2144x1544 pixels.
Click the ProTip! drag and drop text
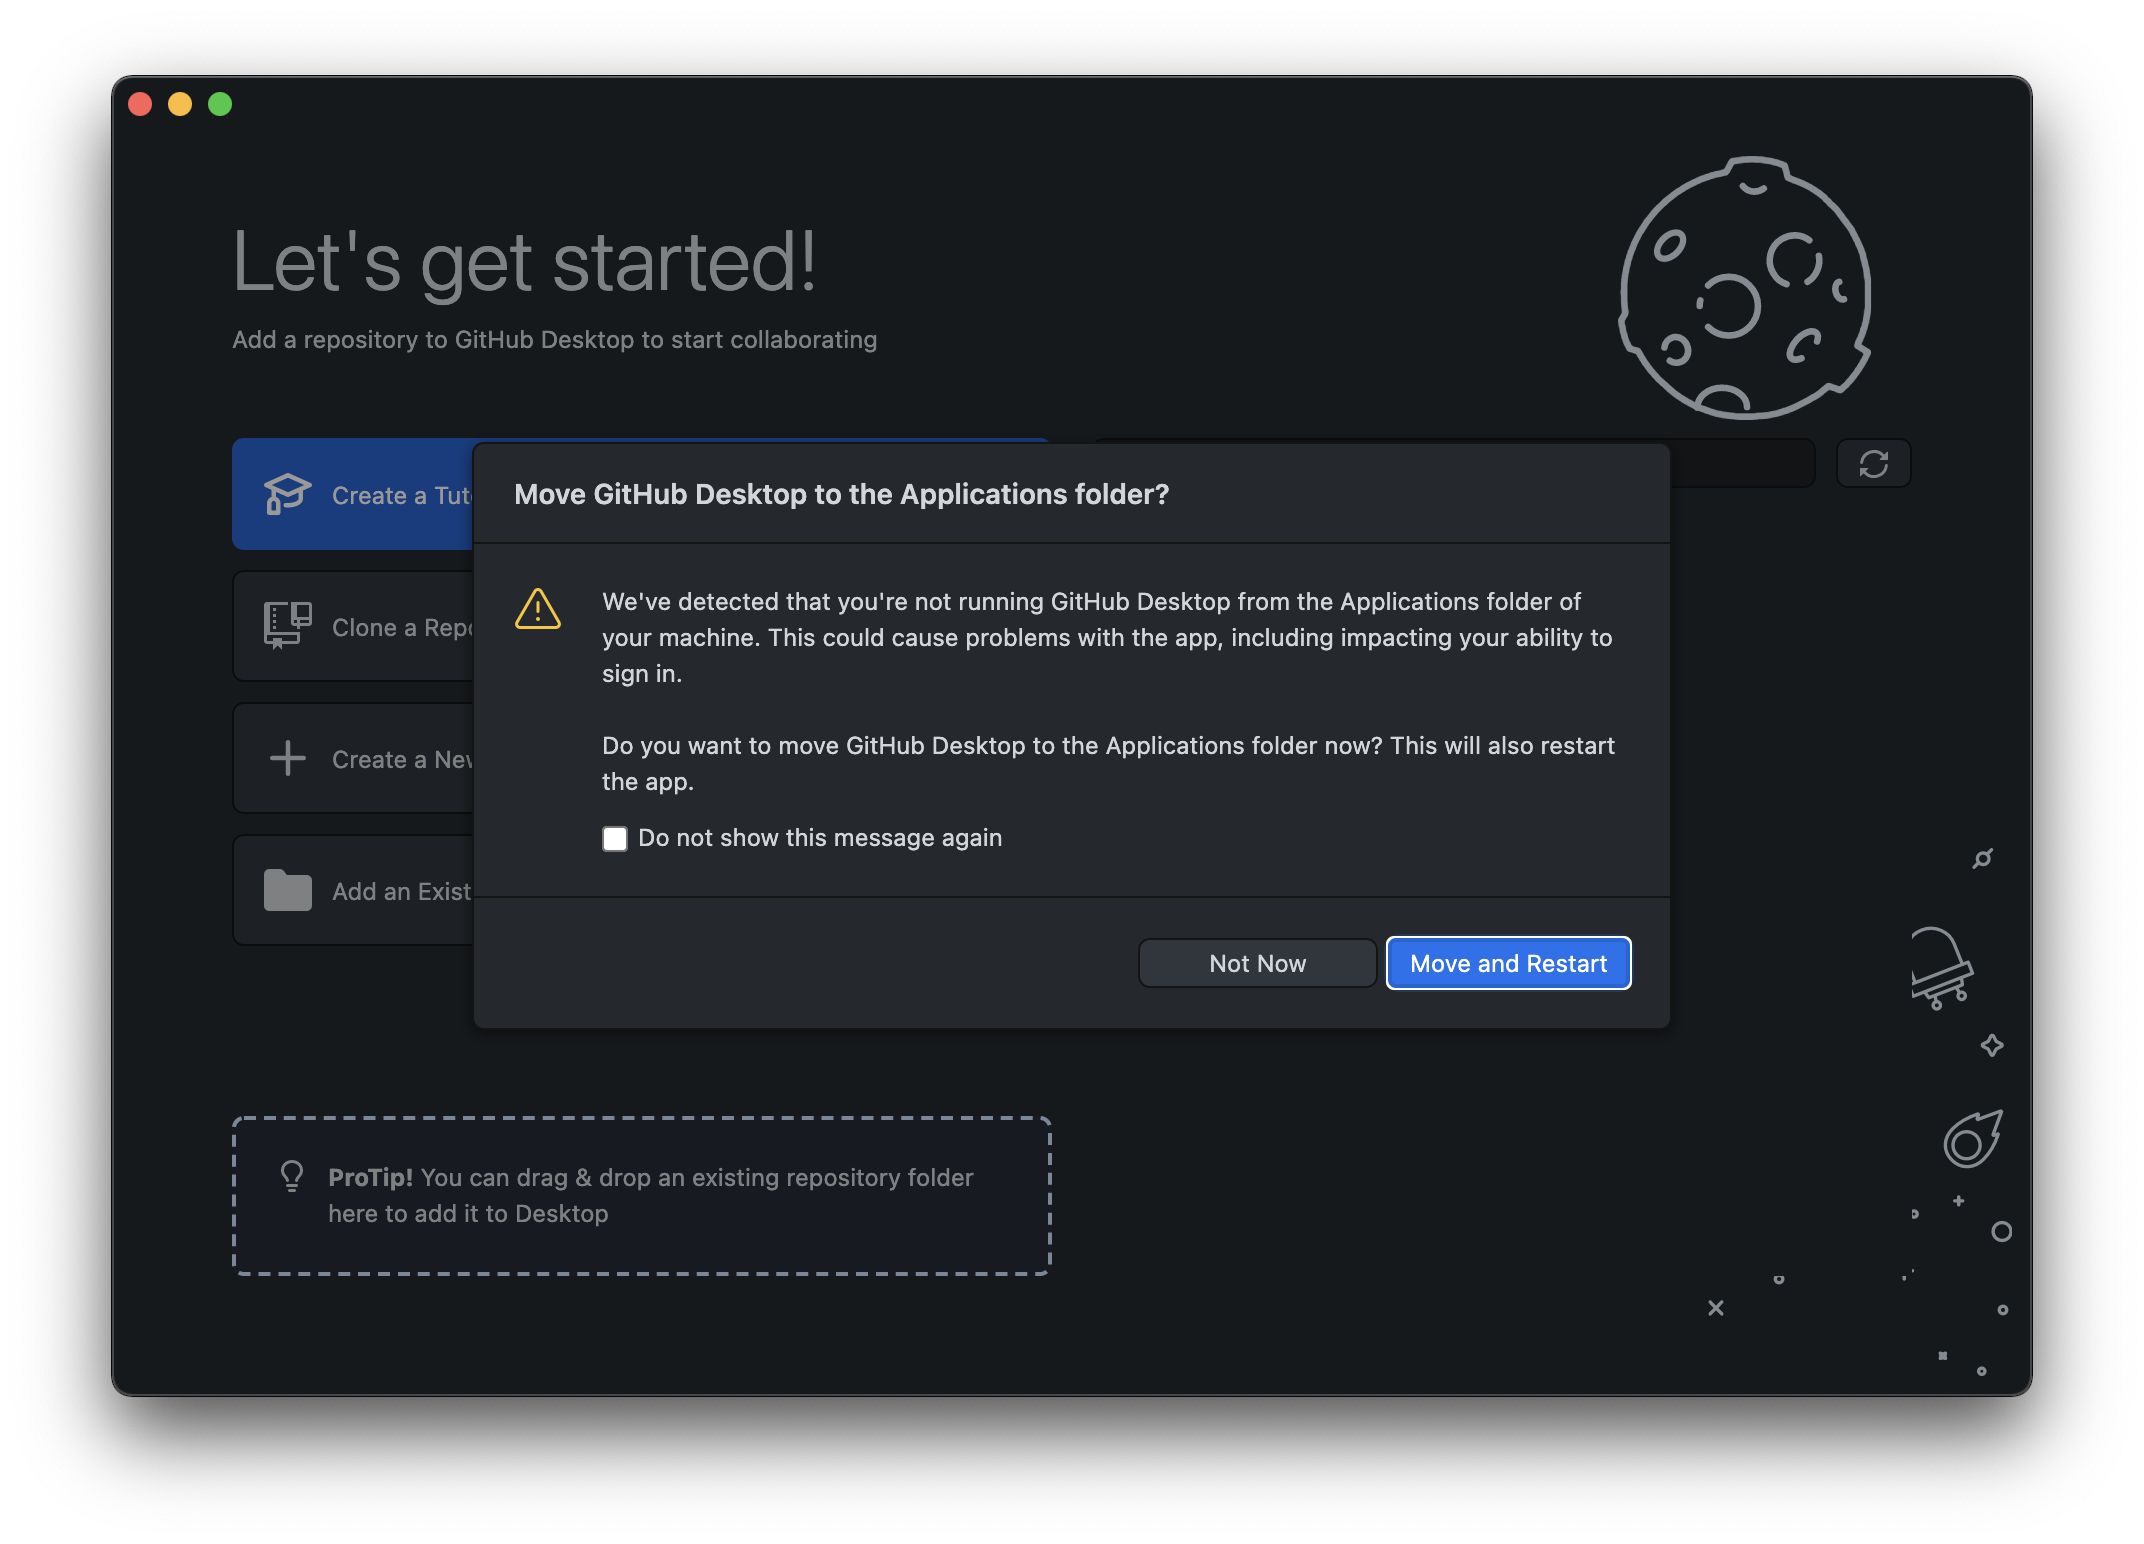pyautogui.click(x=650, y=1195)
